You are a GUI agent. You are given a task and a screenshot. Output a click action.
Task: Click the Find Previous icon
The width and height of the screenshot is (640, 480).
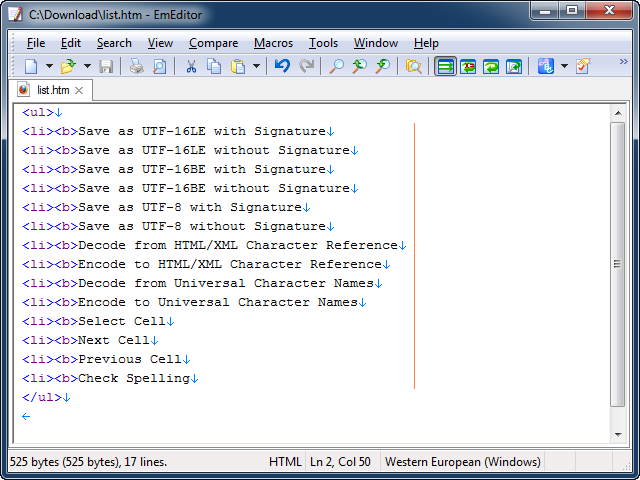coord(360,66)
